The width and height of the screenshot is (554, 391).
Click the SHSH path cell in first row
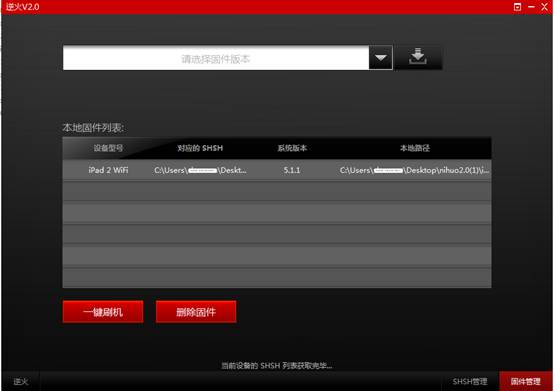point(200,170)
